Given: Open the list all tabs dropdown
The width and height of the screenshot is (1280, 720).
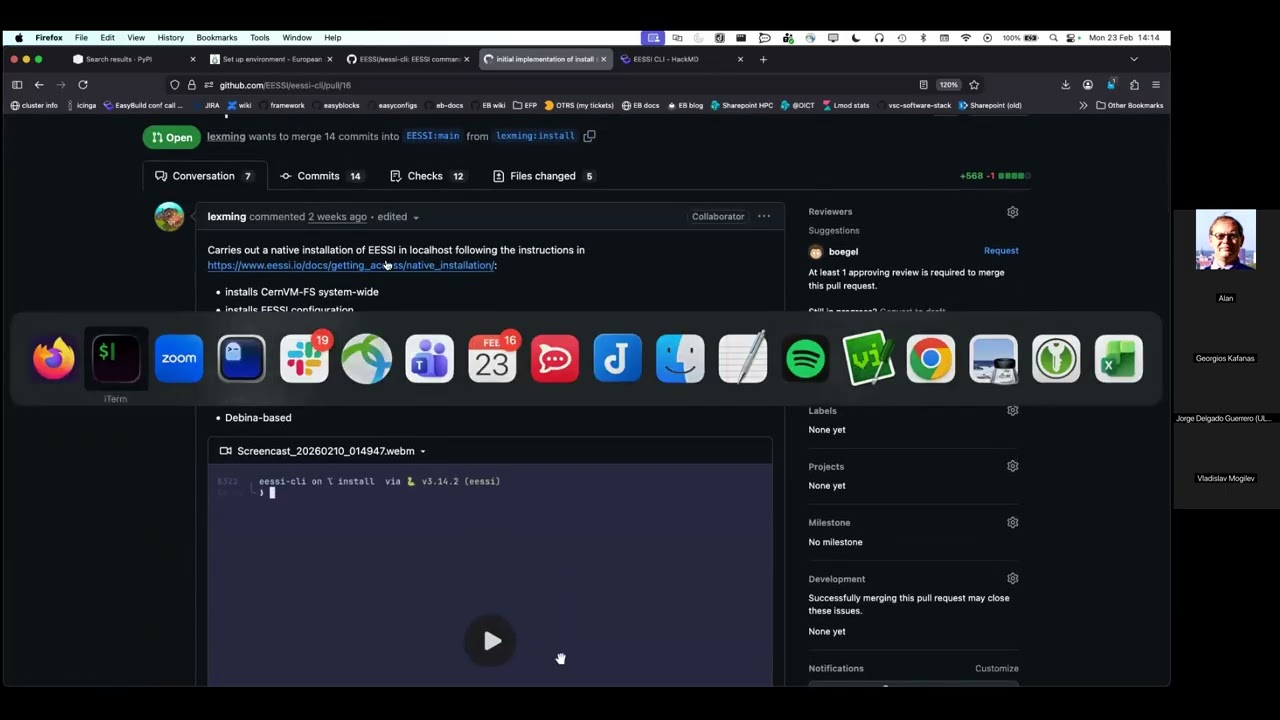Looking at the screenshot, I should (x=1134, y=59).
